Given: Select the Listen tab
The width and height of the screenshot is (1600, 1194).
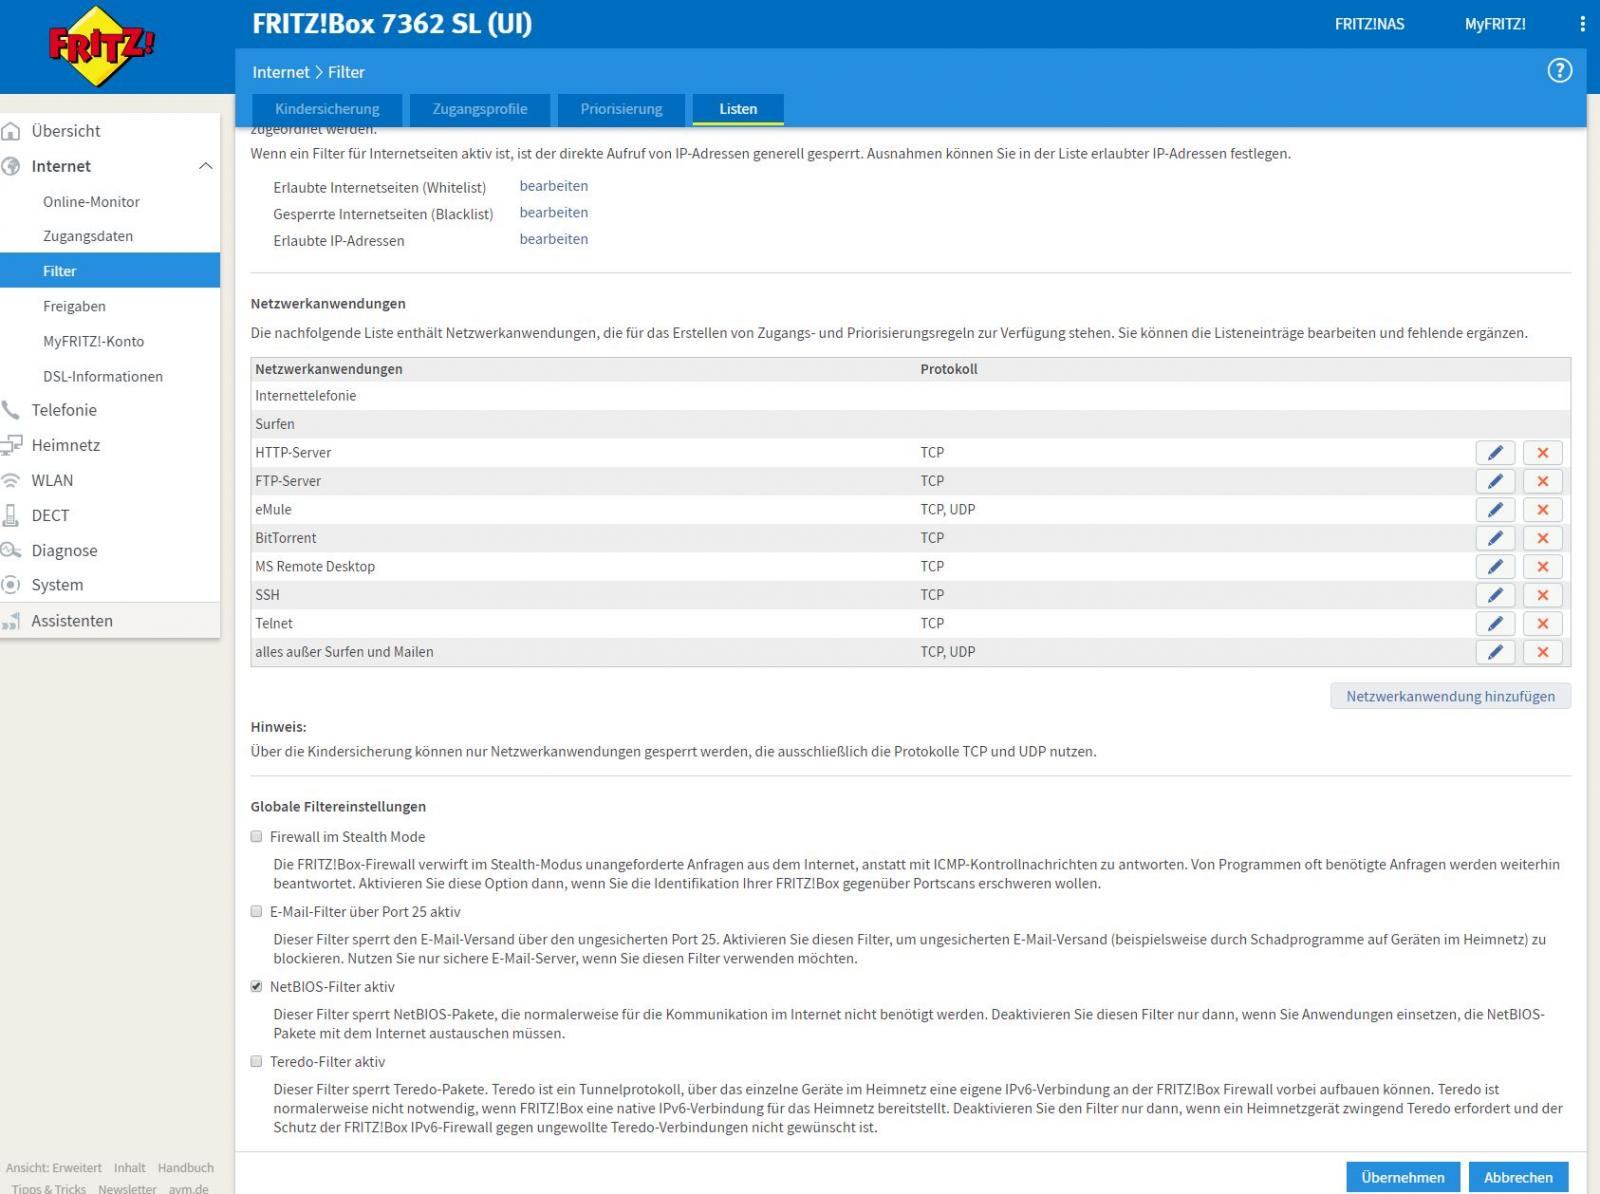Looking at the screenshot, I should 738,109.
